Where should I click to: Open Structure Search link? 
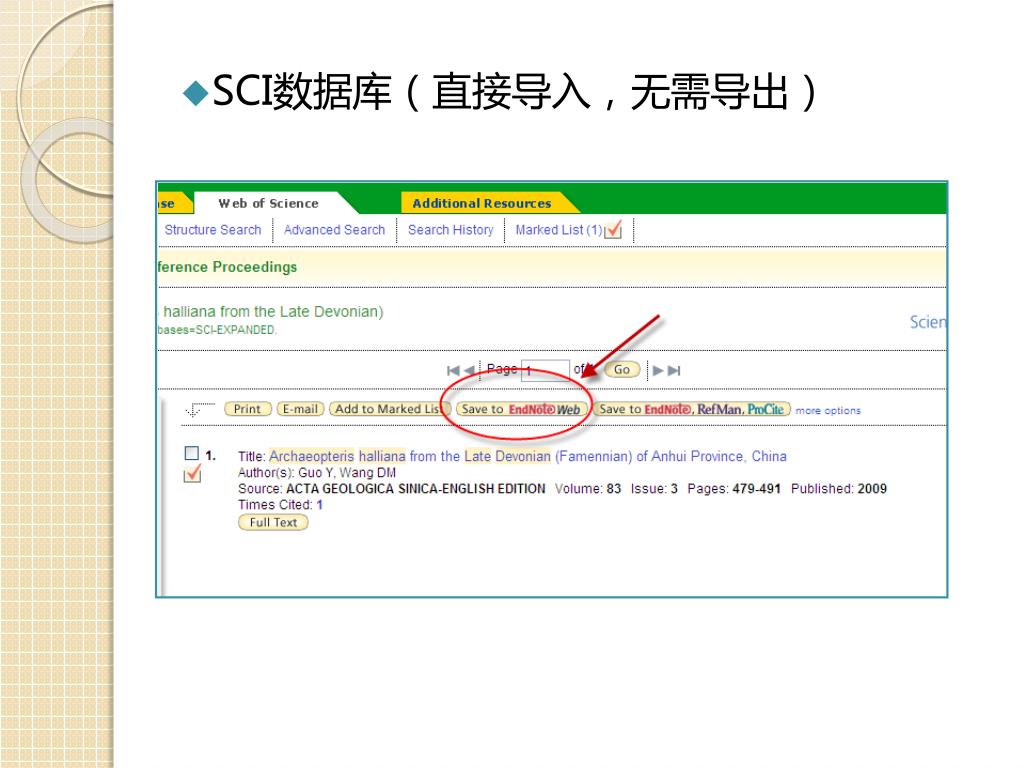212,230
